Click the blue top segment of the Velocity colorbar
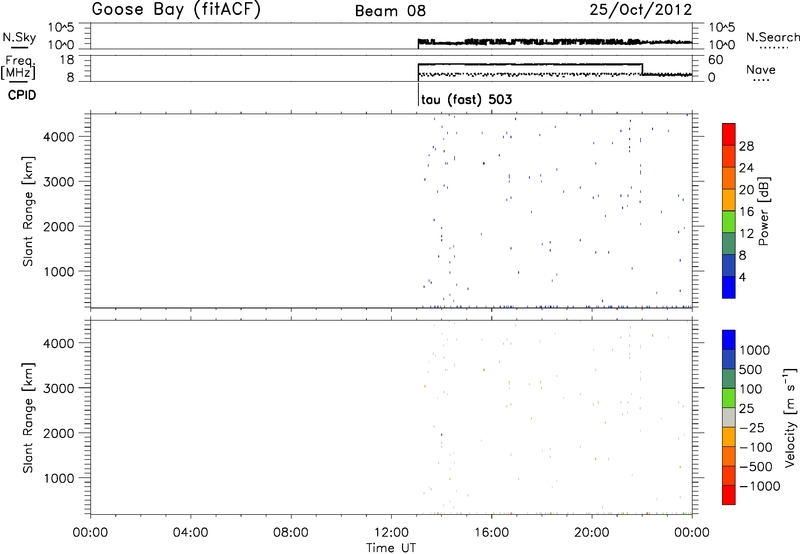Image resolution: width=800 pixels, height=554 pixels. [x=729, y=340]
